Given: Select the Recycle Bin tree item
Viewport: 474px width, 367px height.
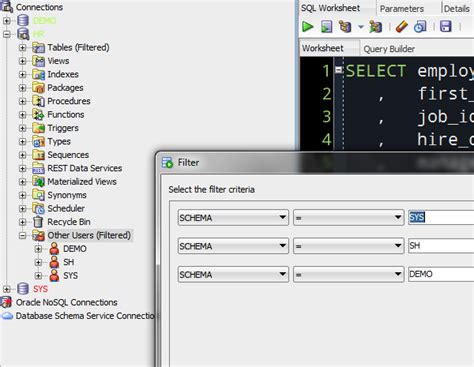Looking at the screenshot, I should 69,222.
